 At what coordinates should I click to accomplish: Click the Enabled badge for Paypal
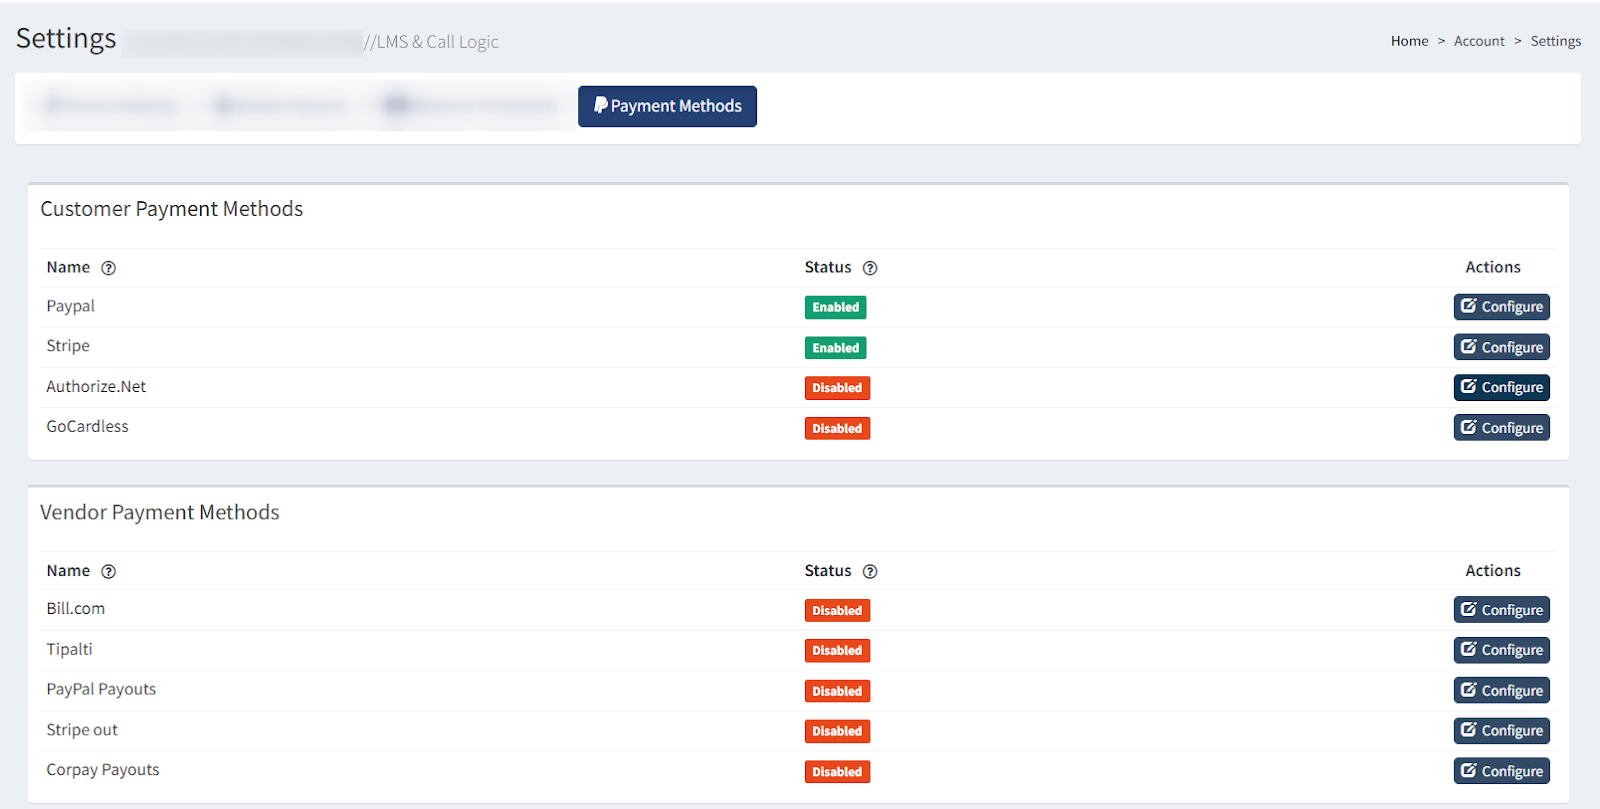coord(835,307)
